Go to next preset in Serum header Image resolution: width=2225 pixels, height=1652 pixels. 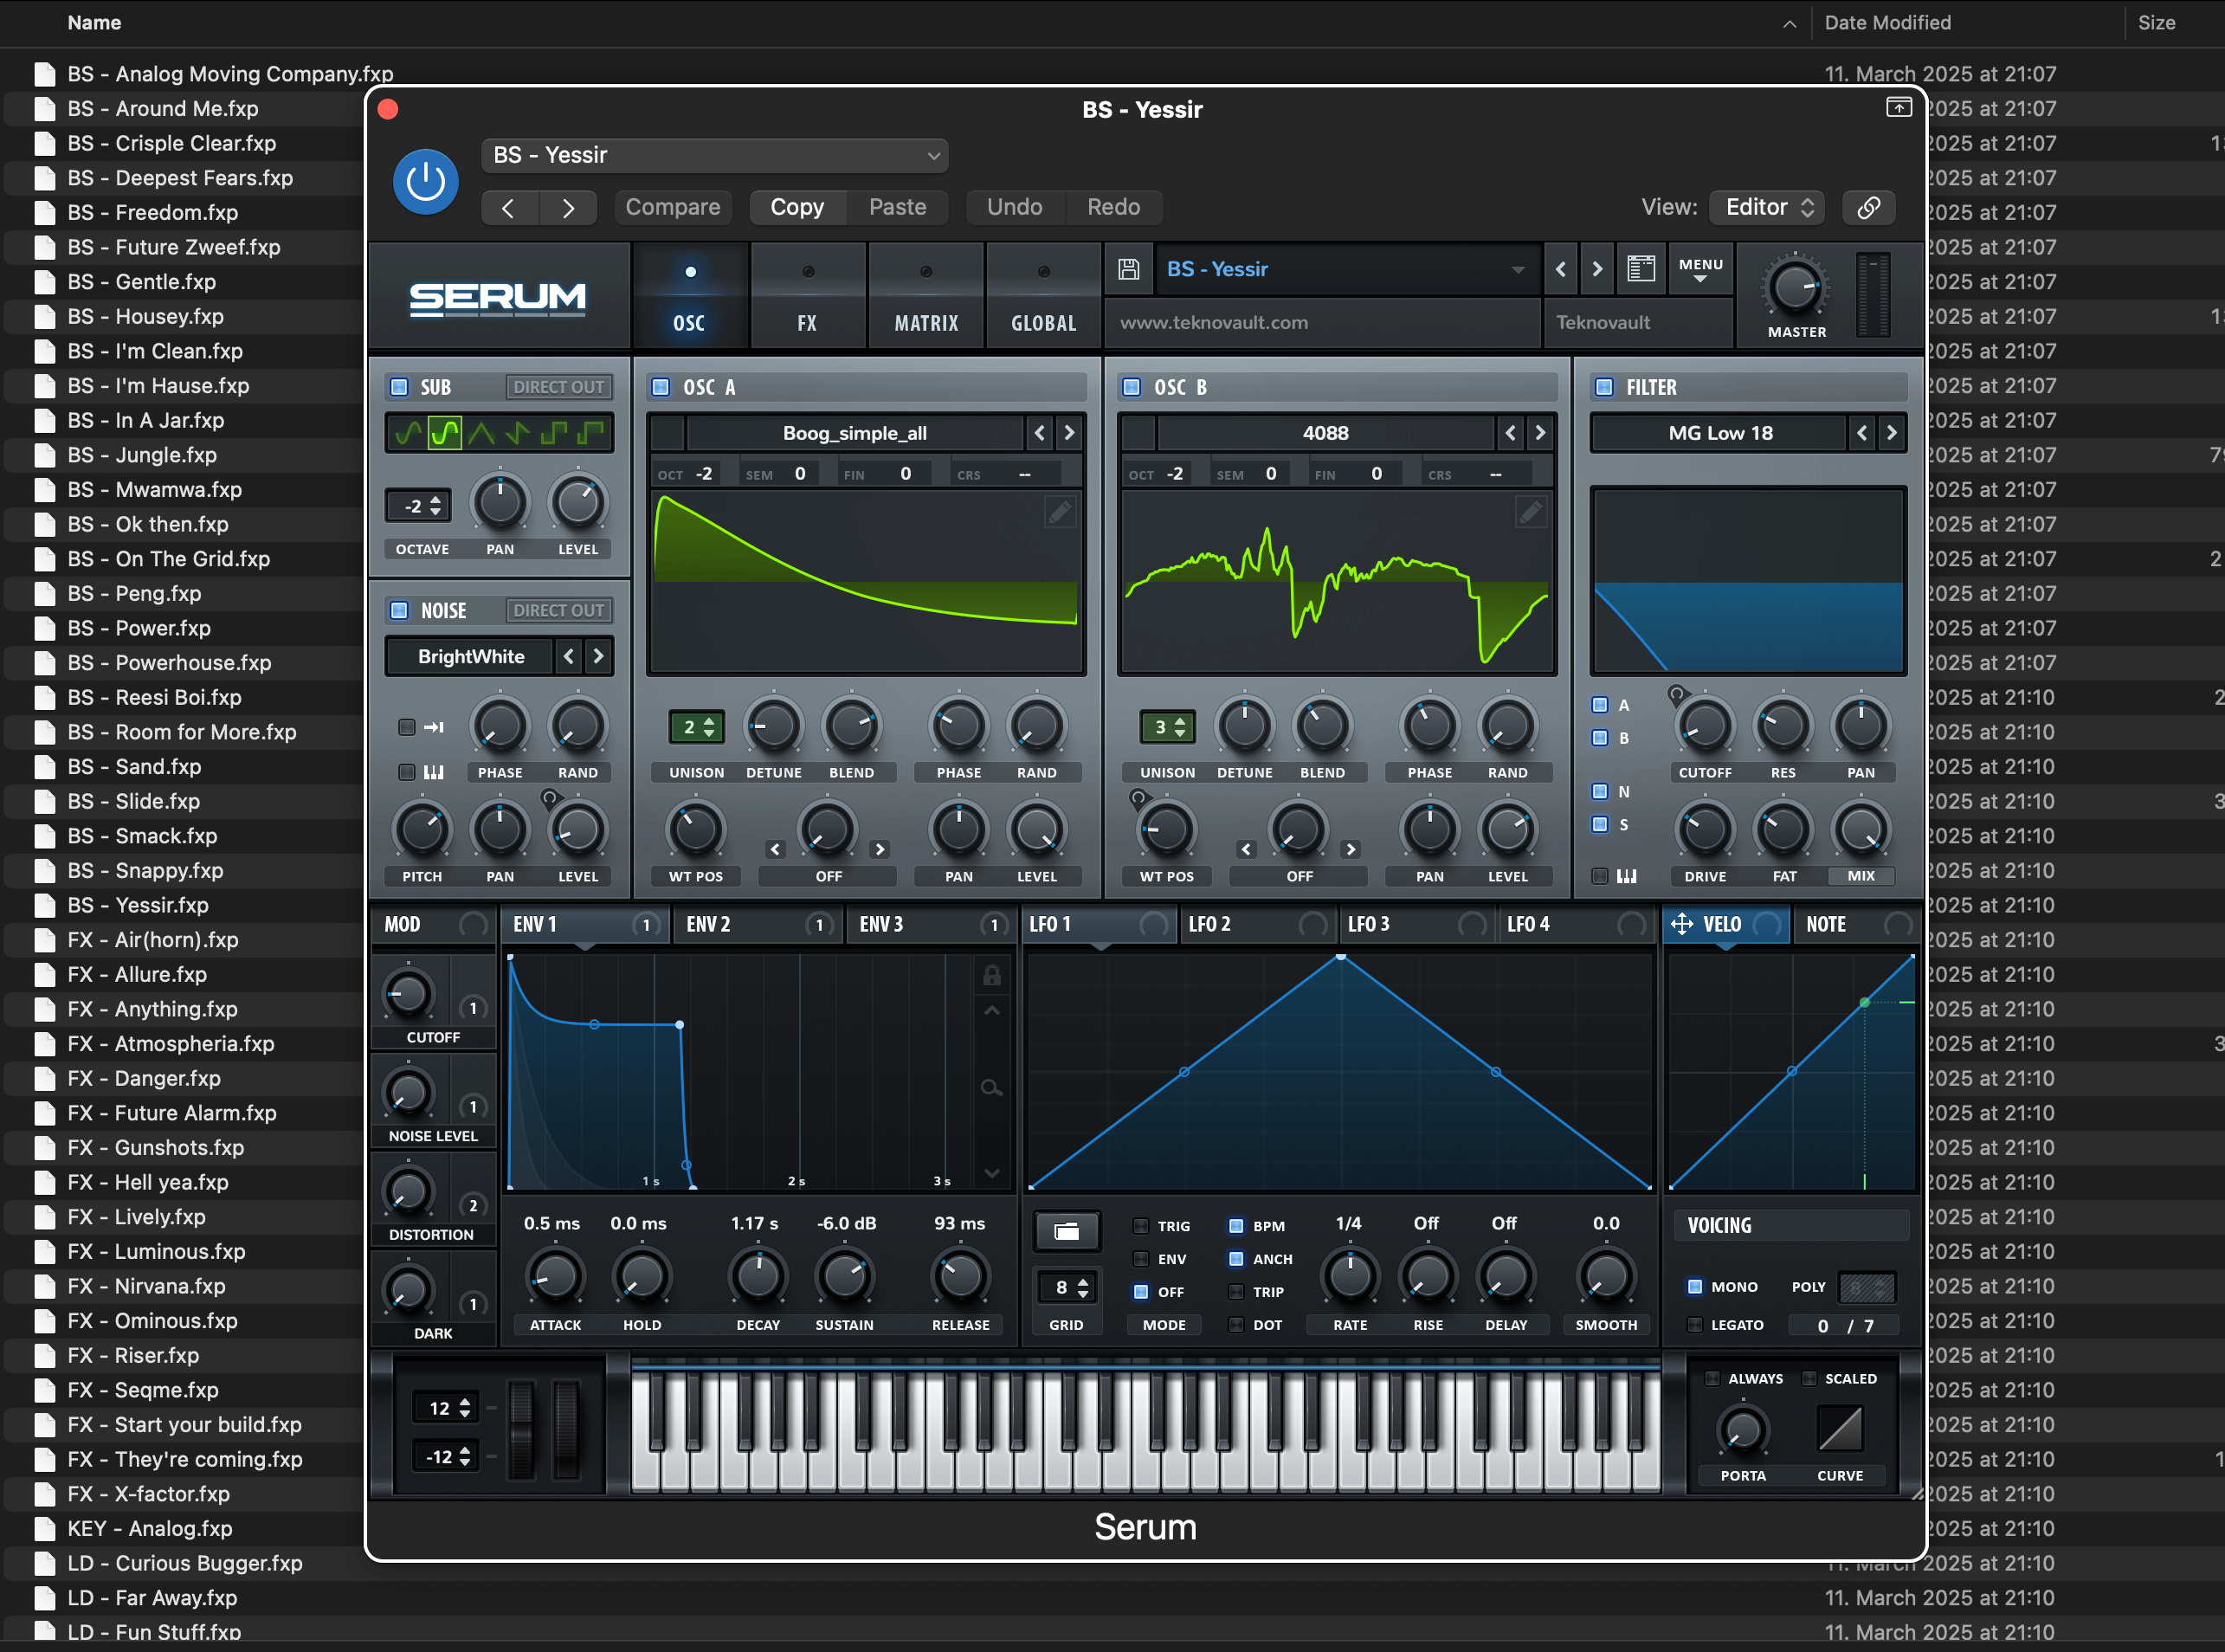(x=1597, y=269)
